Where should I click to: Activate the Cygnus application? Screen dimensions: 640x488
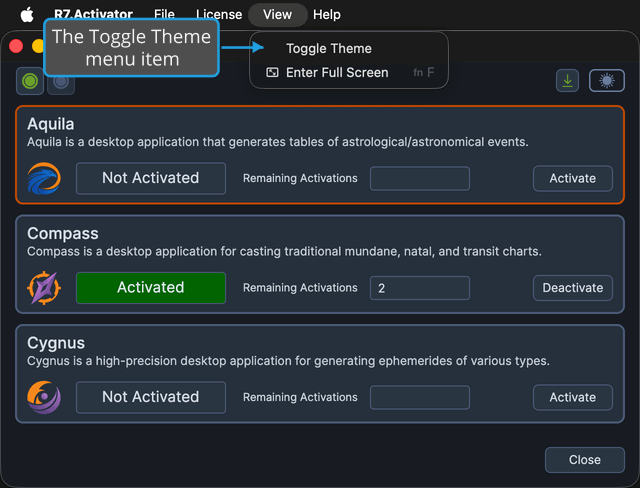(573, 397)
